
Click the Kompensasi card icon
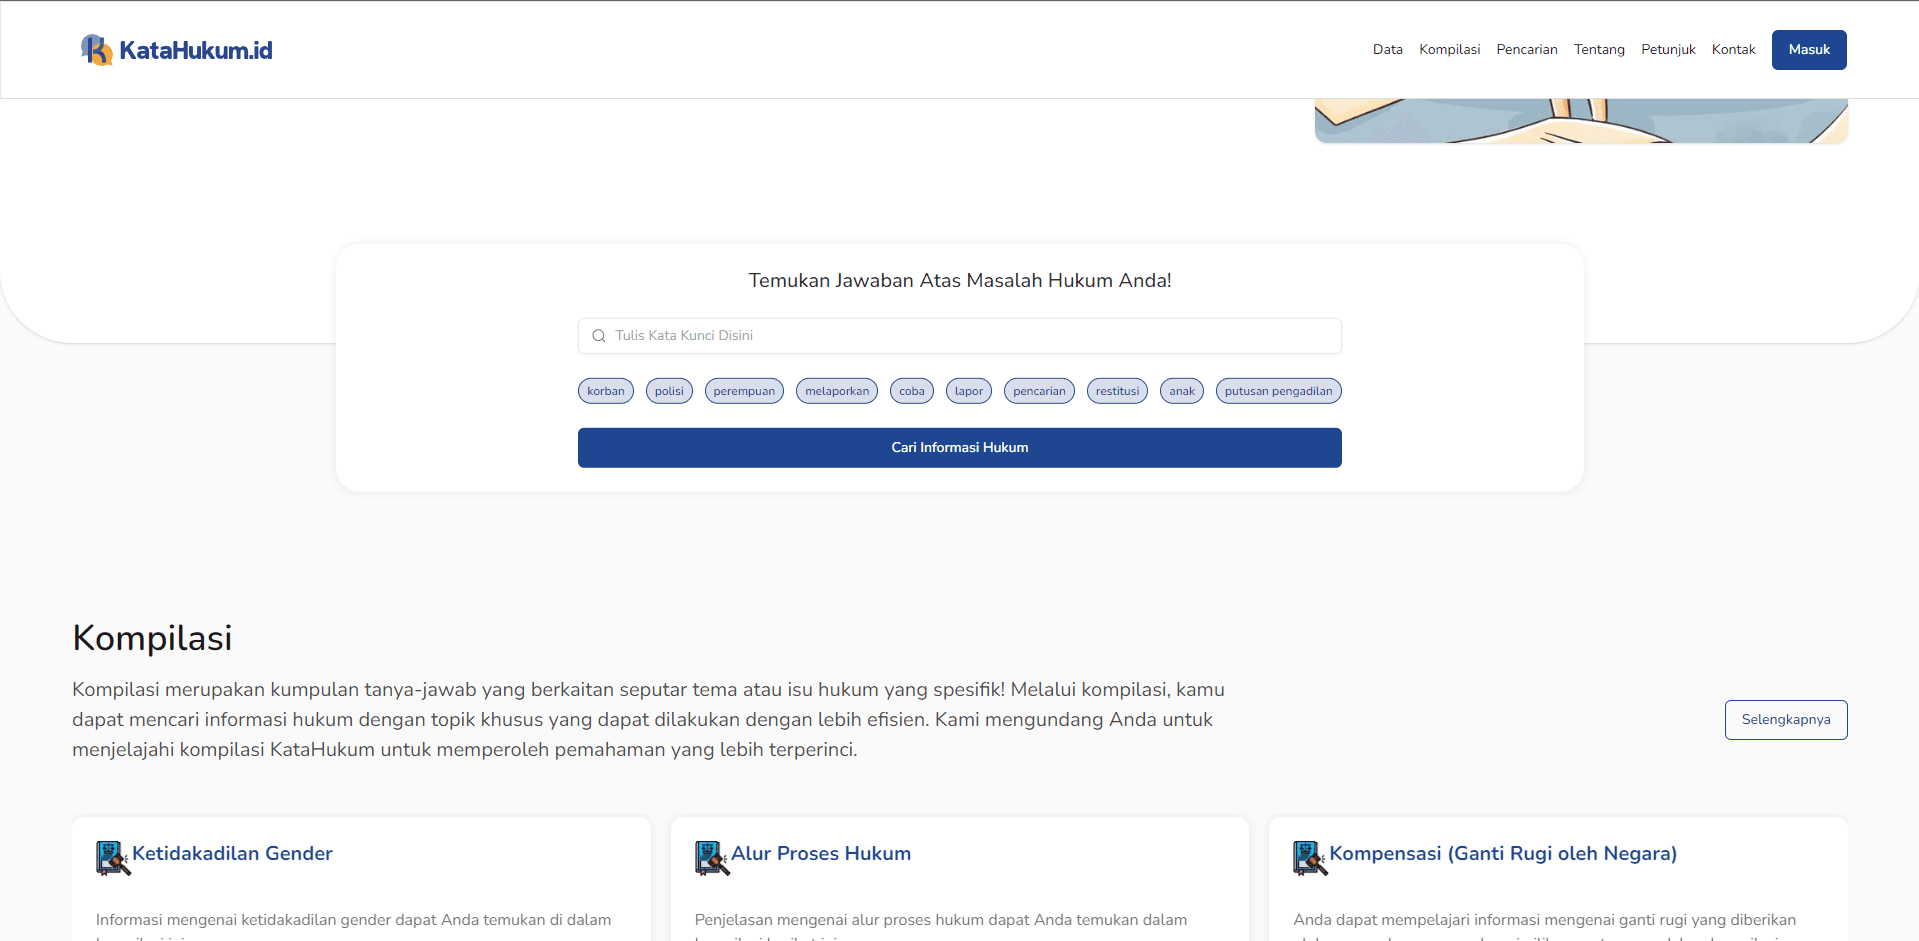click(x=1309, y=858)
